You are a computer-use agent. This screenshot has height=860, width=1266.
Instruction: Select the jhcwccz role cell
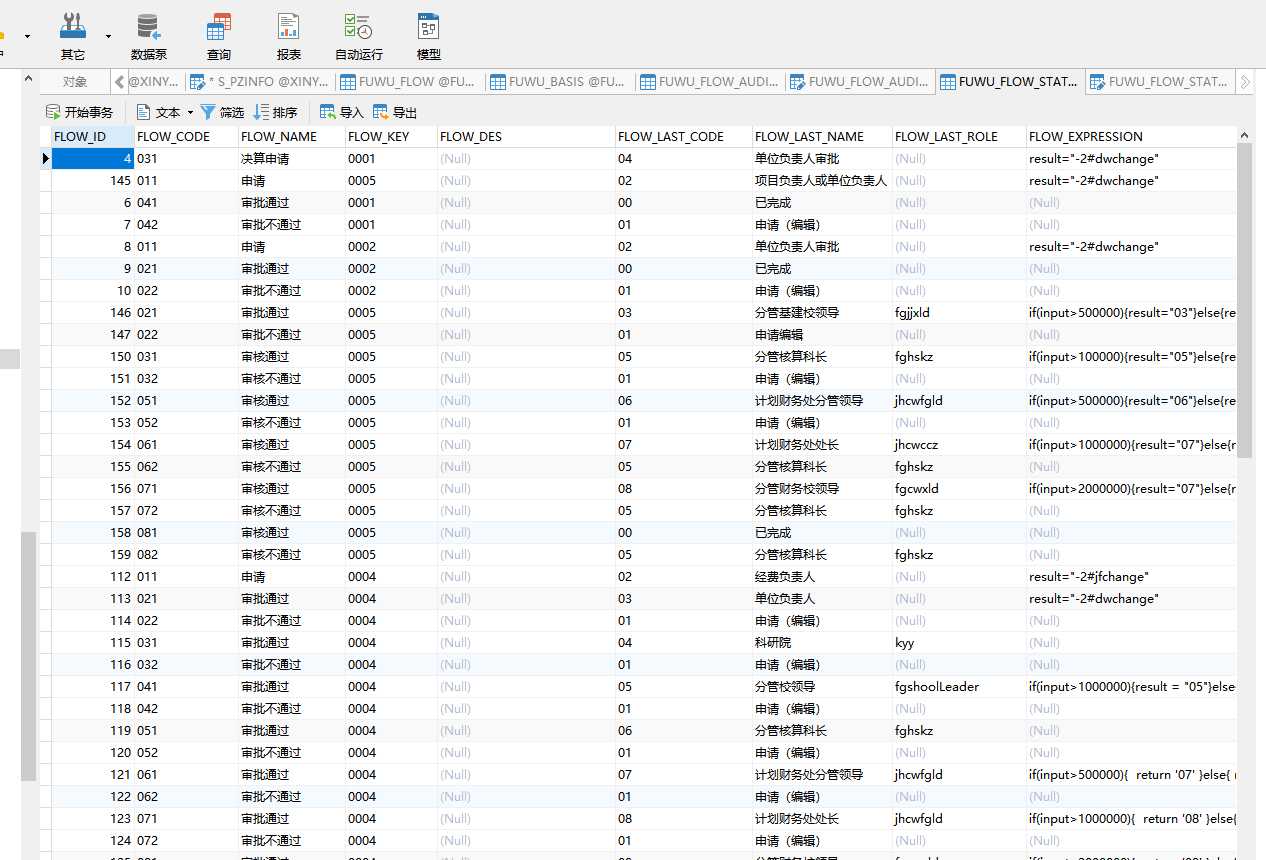pos(959,444)
